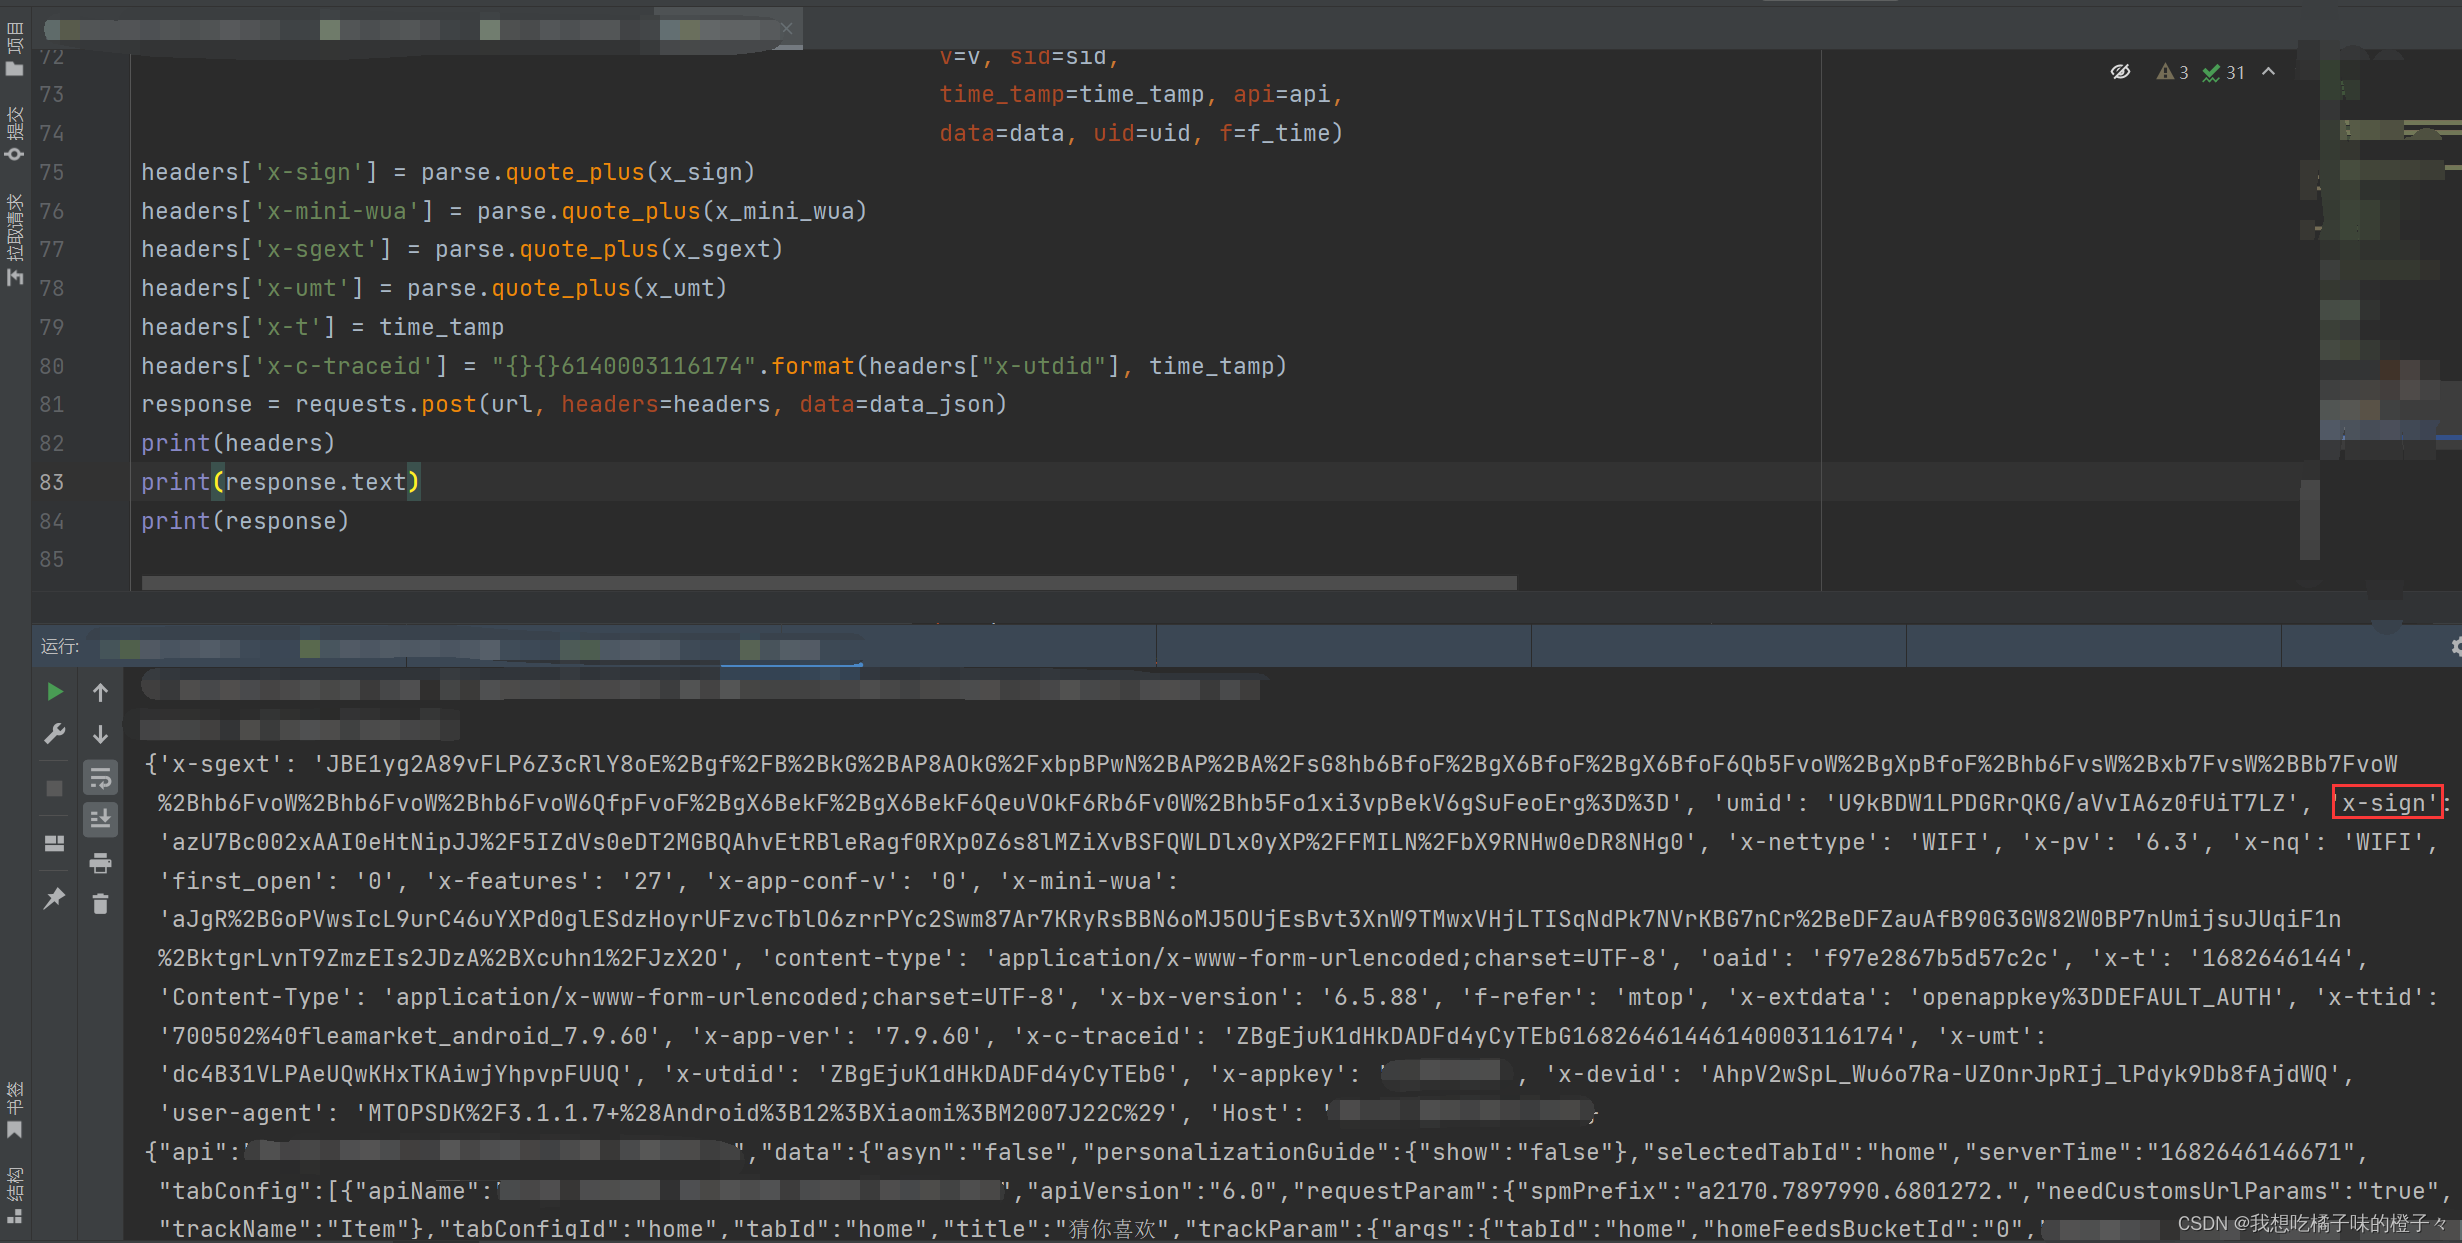
Task: Click 'user-agent' entry in console output
Action: coord(675,1113)
